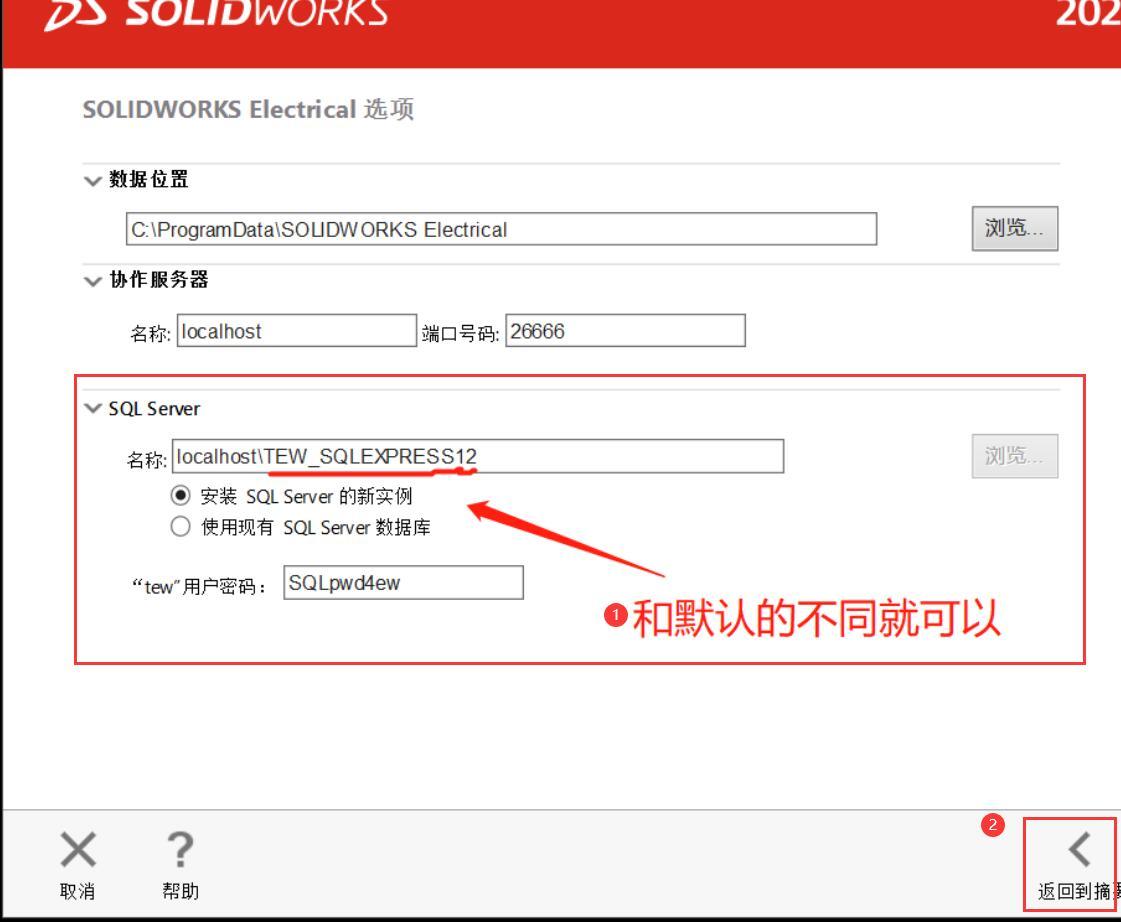Click the 协作服务器 section title
The image size is (1121, 922).
tap(159, 279)
